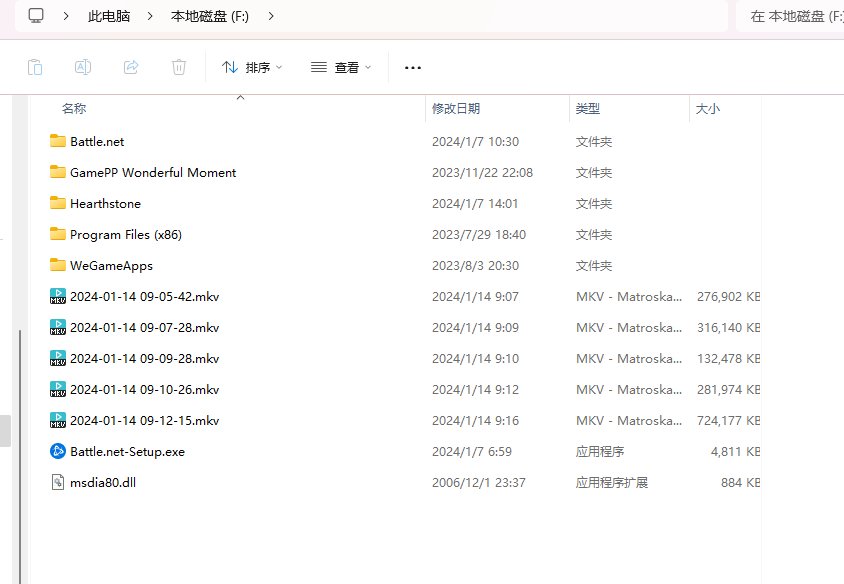Click date 2024/1/7 10:30

coord(476,142)
